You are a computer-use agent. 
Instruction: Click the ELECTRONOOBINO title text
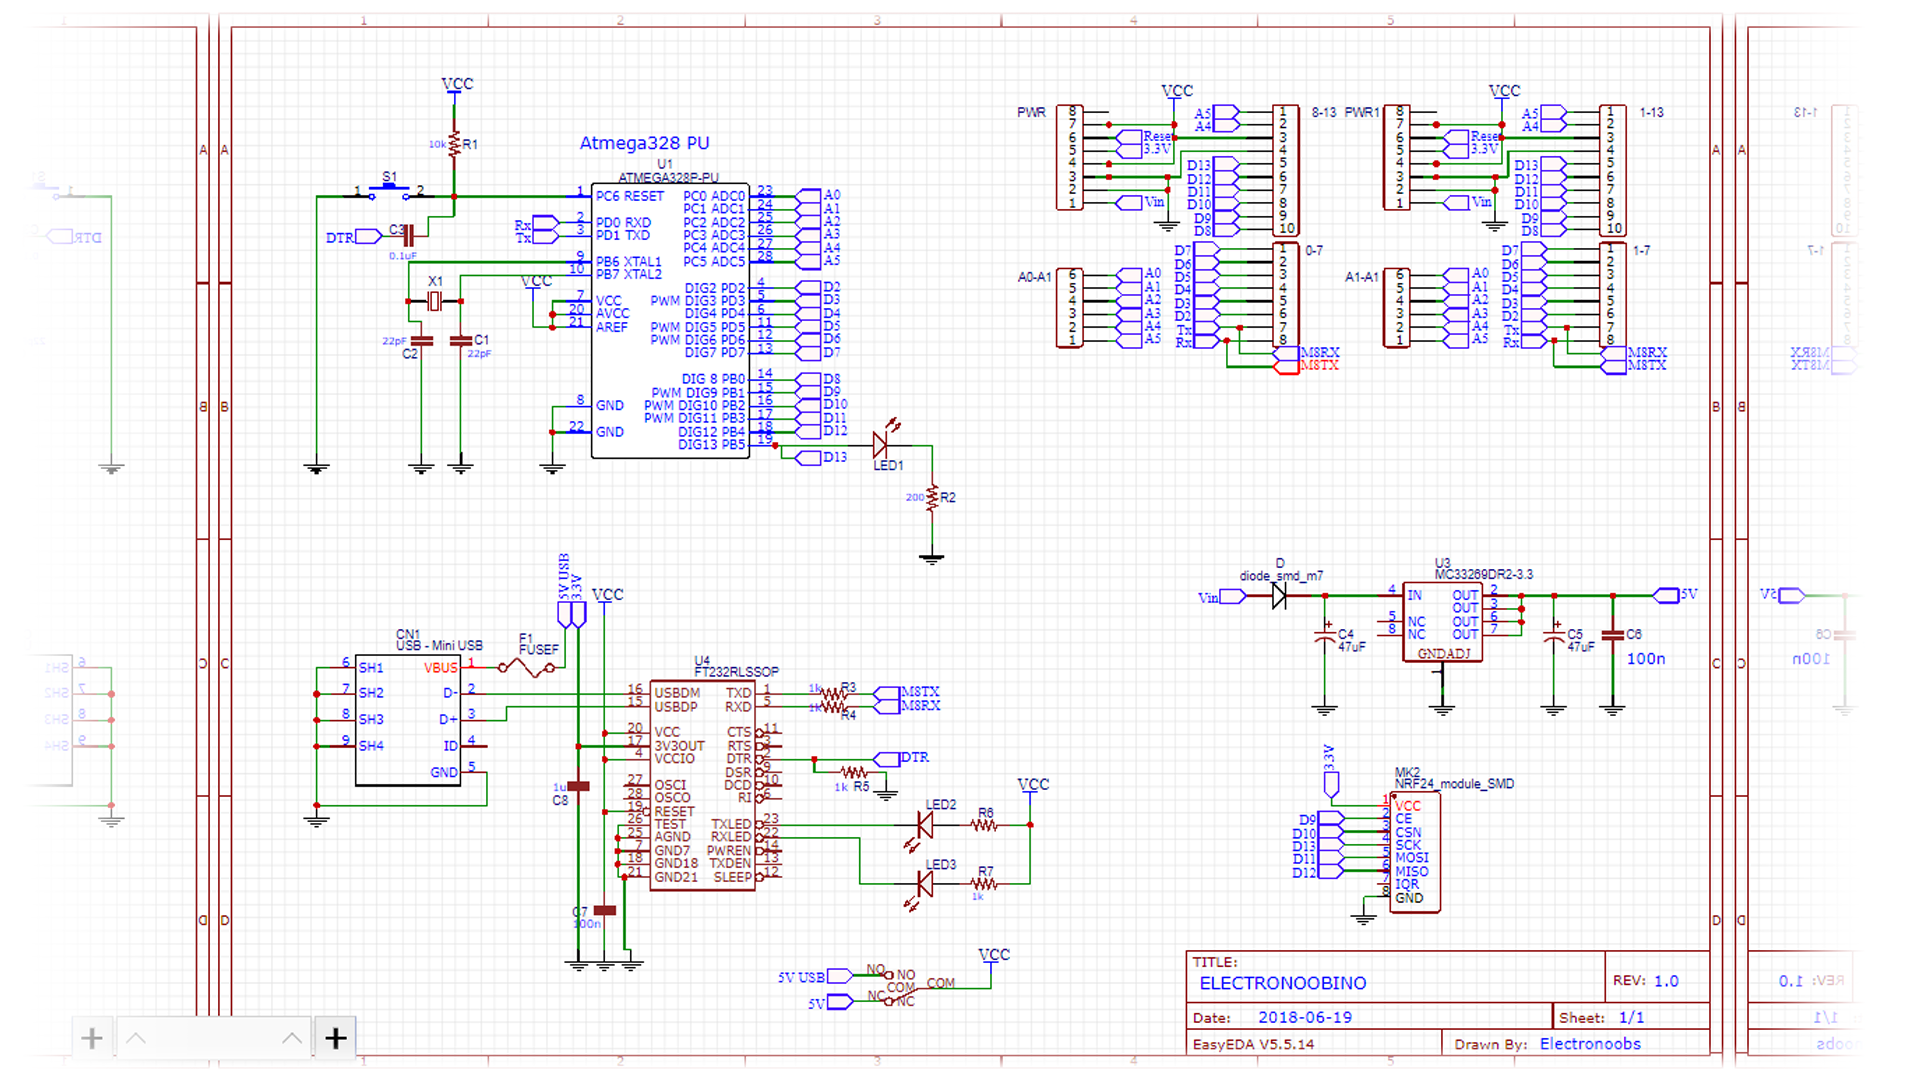1282,983
